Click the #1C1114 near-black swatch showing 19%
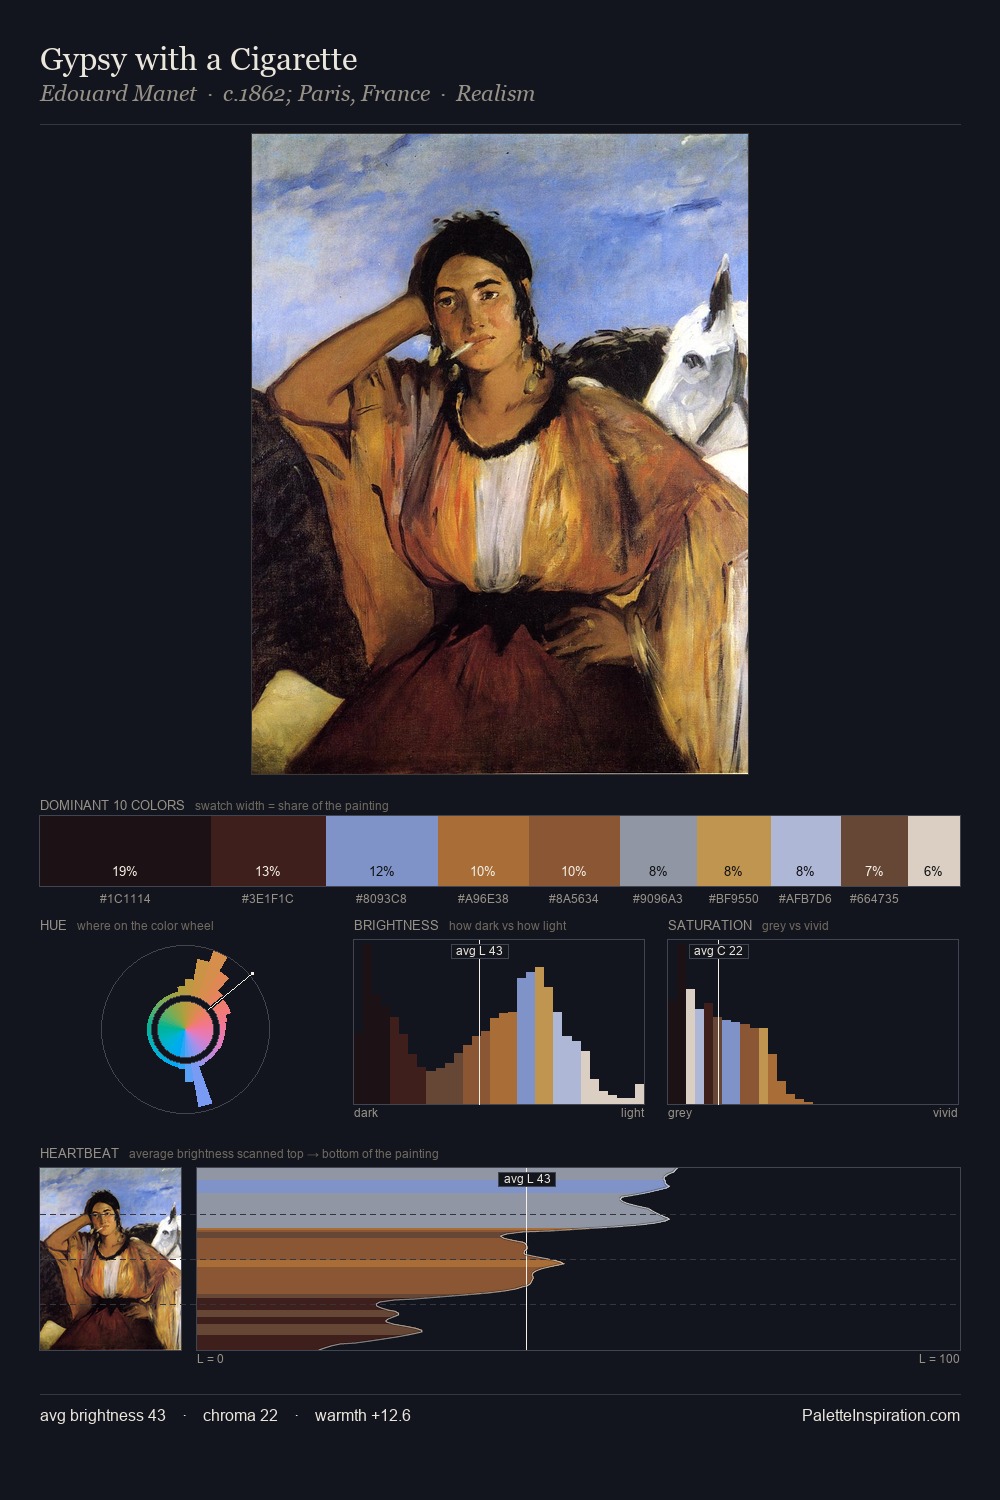1000x1500 pixels. click(125, 851)
